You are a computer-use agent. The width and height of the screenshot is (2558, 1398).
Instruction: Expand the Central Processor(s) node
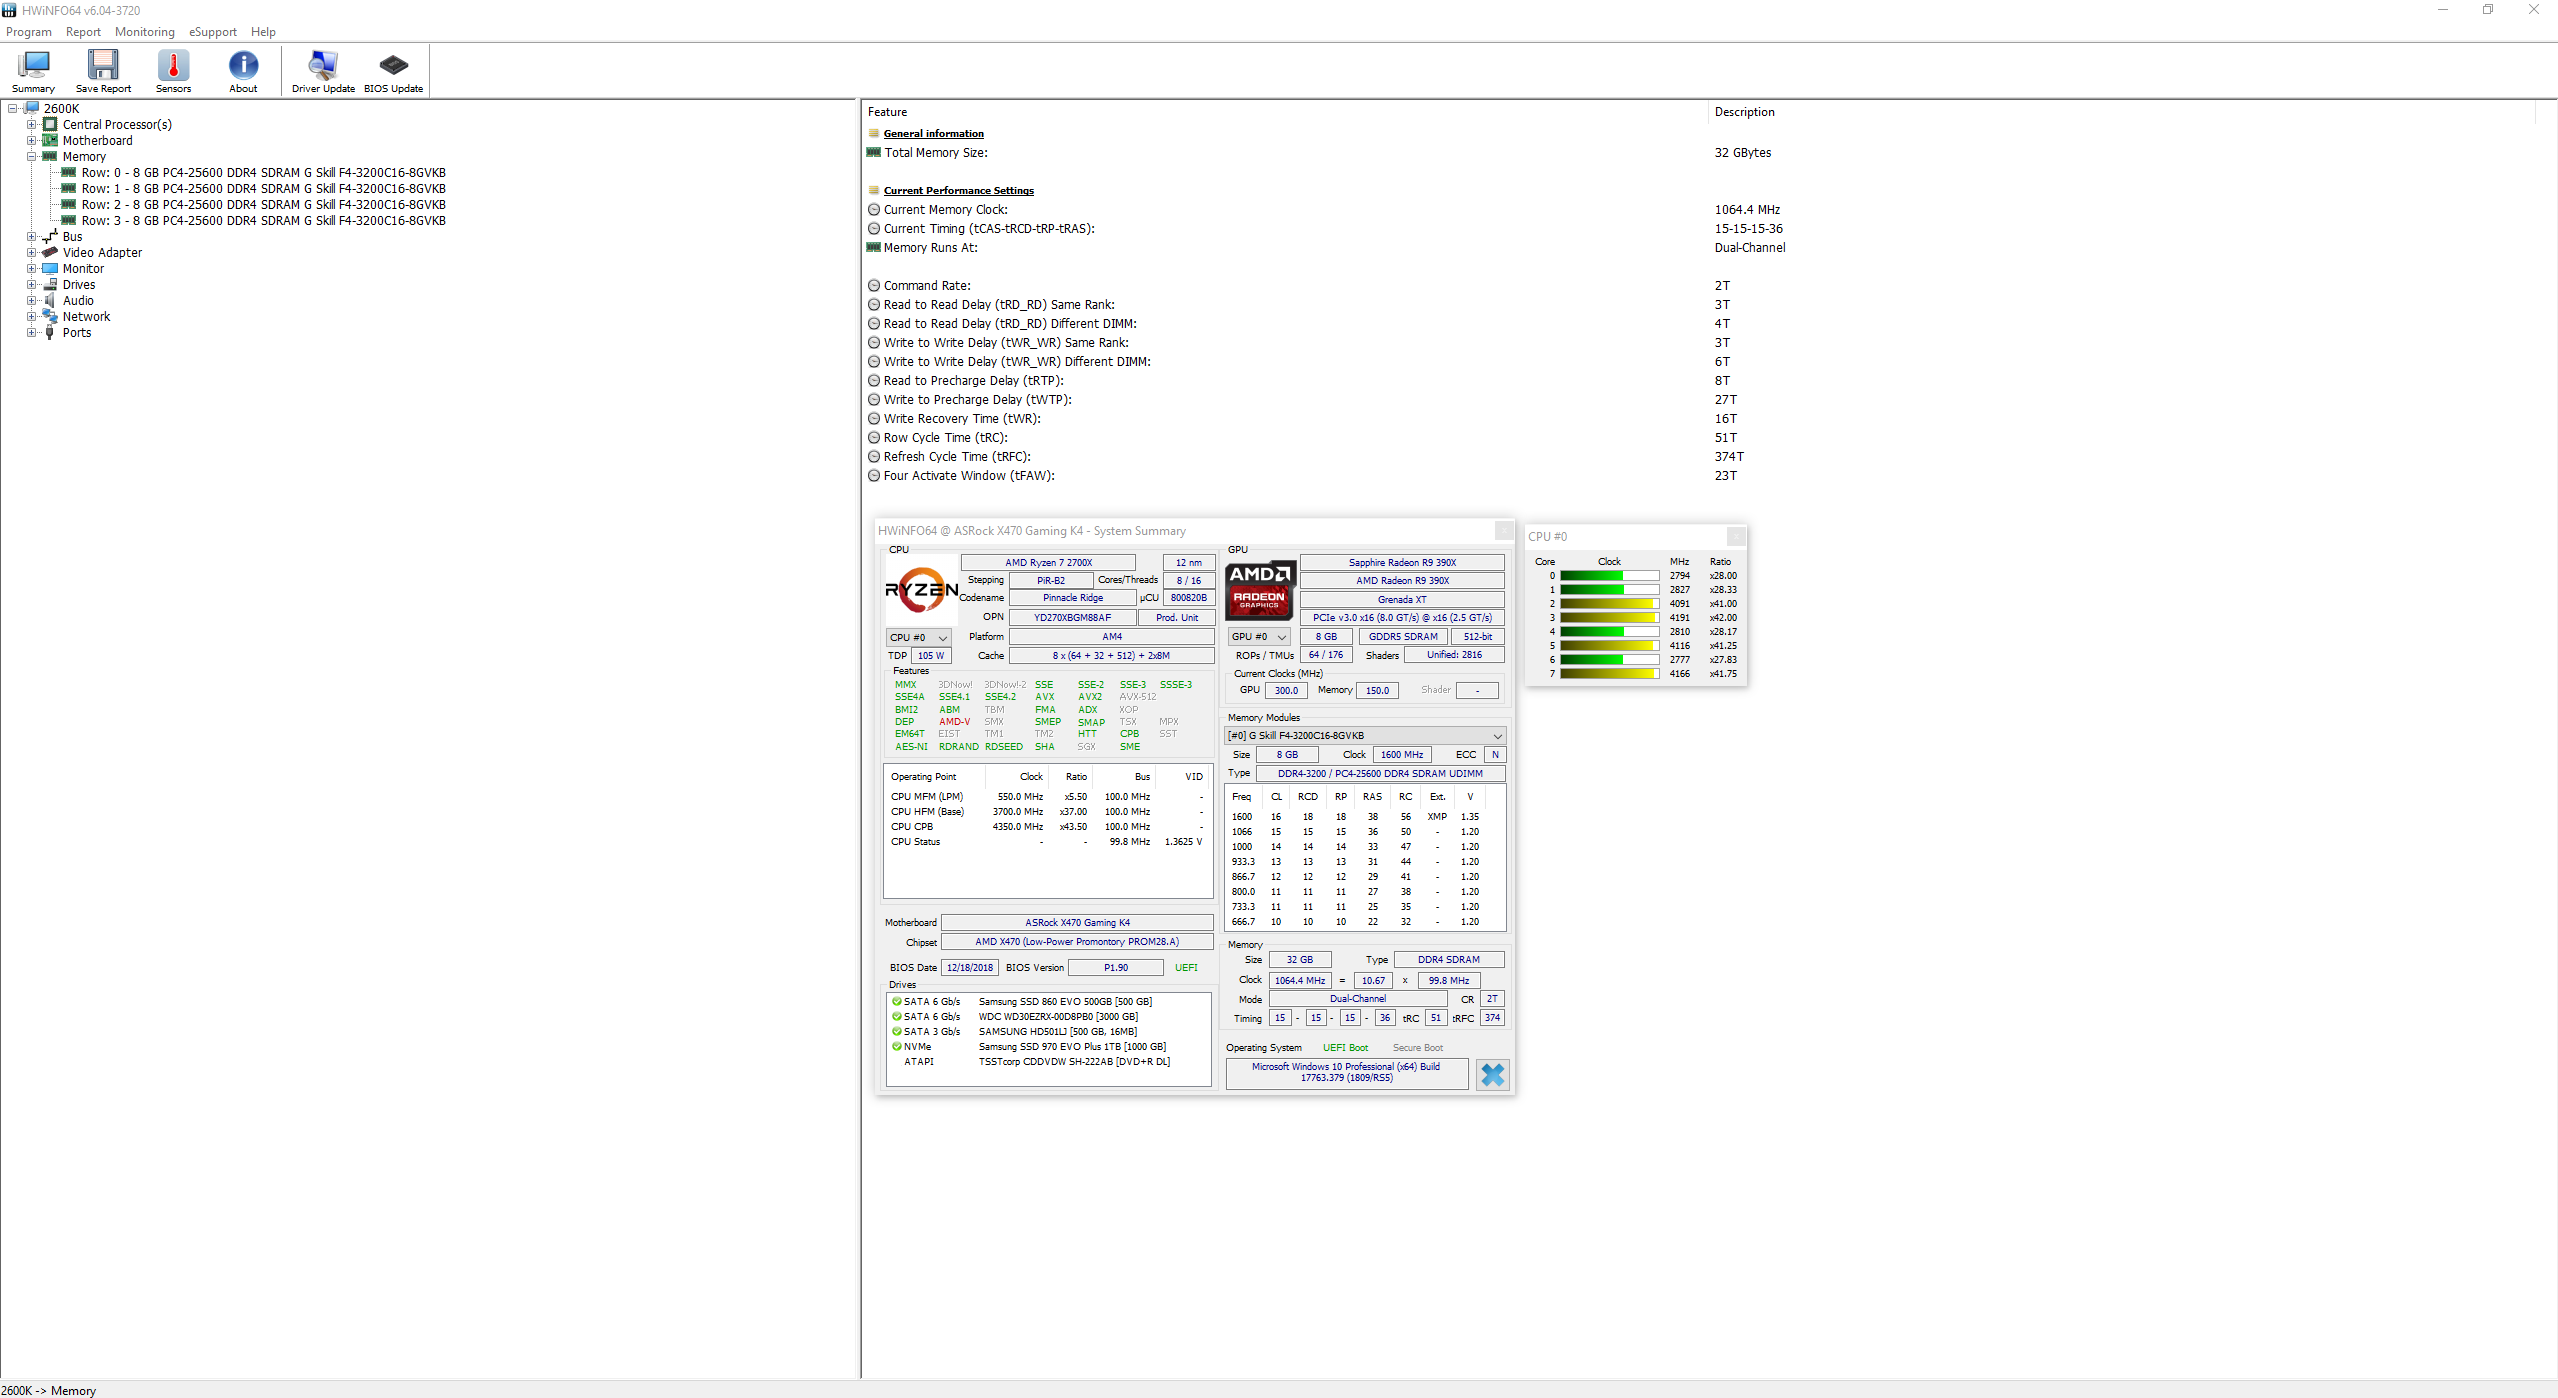(31, 125)
